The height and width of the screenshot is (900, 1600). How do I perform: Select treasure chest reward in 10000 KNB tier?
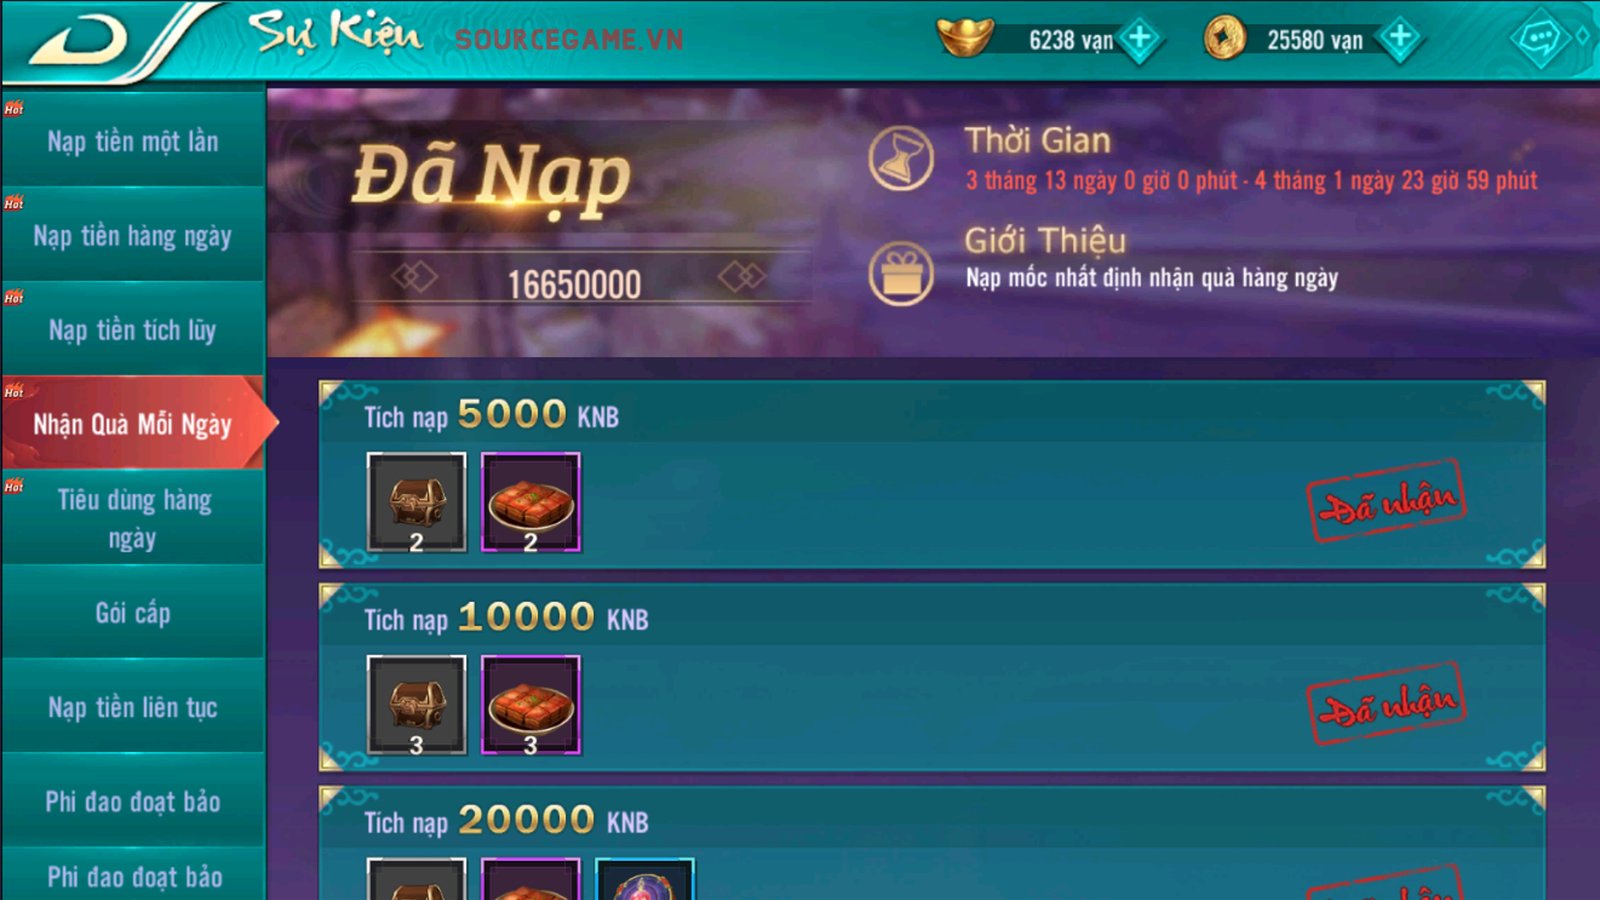click(416, 705)
